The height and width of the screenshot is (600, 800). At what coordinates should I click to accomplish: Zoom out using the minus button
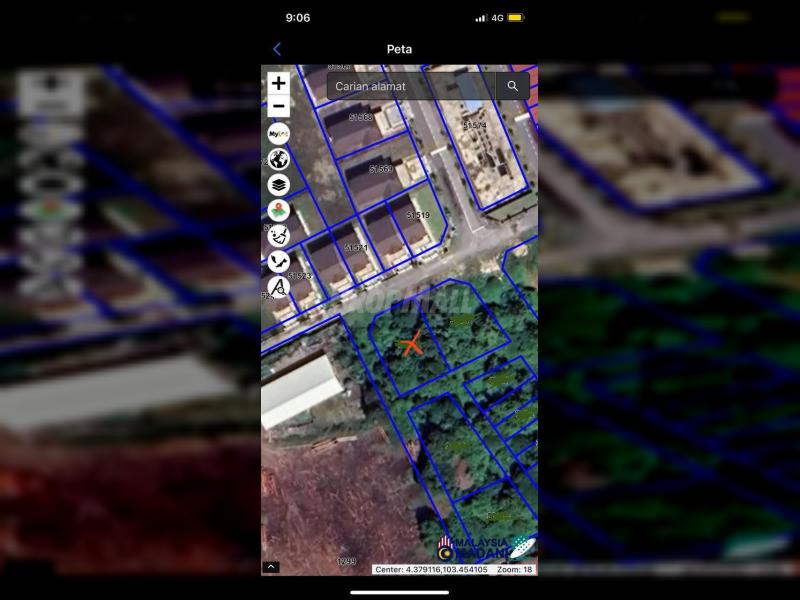[278, 107]
